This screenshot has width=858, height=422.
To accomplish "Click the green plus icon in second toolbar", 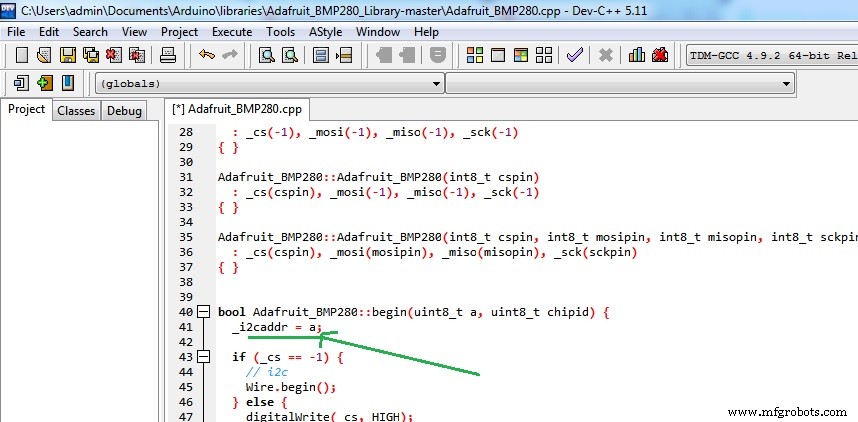I will click(44, 83).
